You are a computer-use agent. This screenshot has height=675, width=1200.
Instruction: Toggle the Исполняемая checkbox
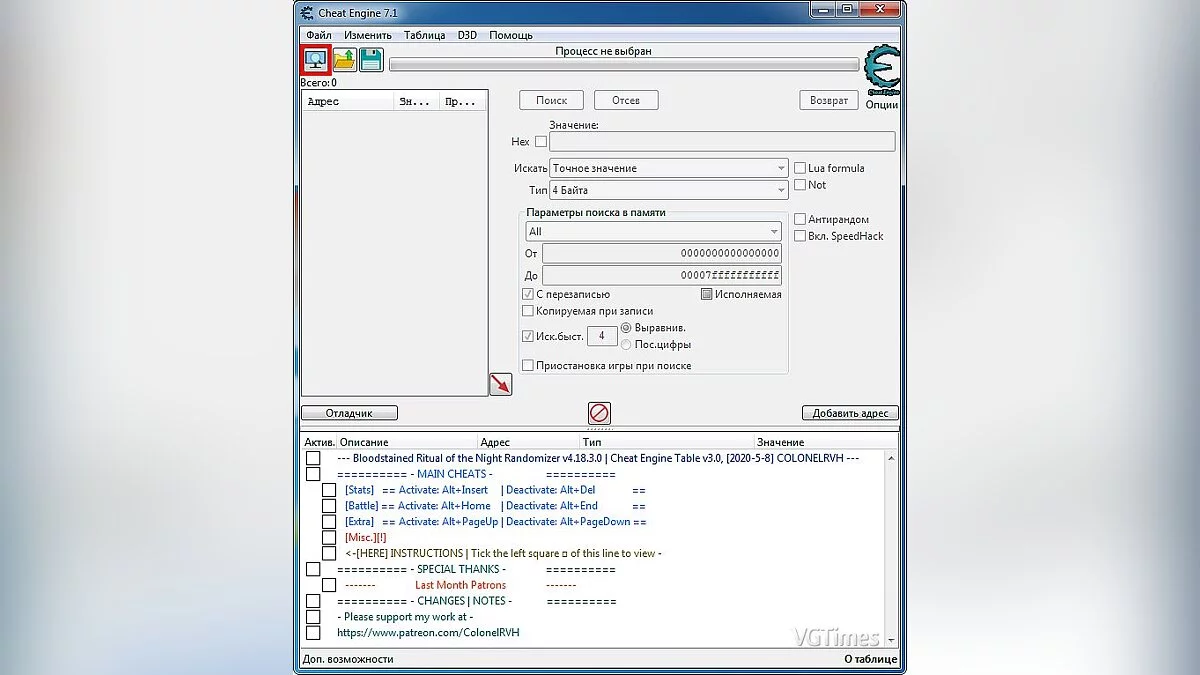pos(707,295)
